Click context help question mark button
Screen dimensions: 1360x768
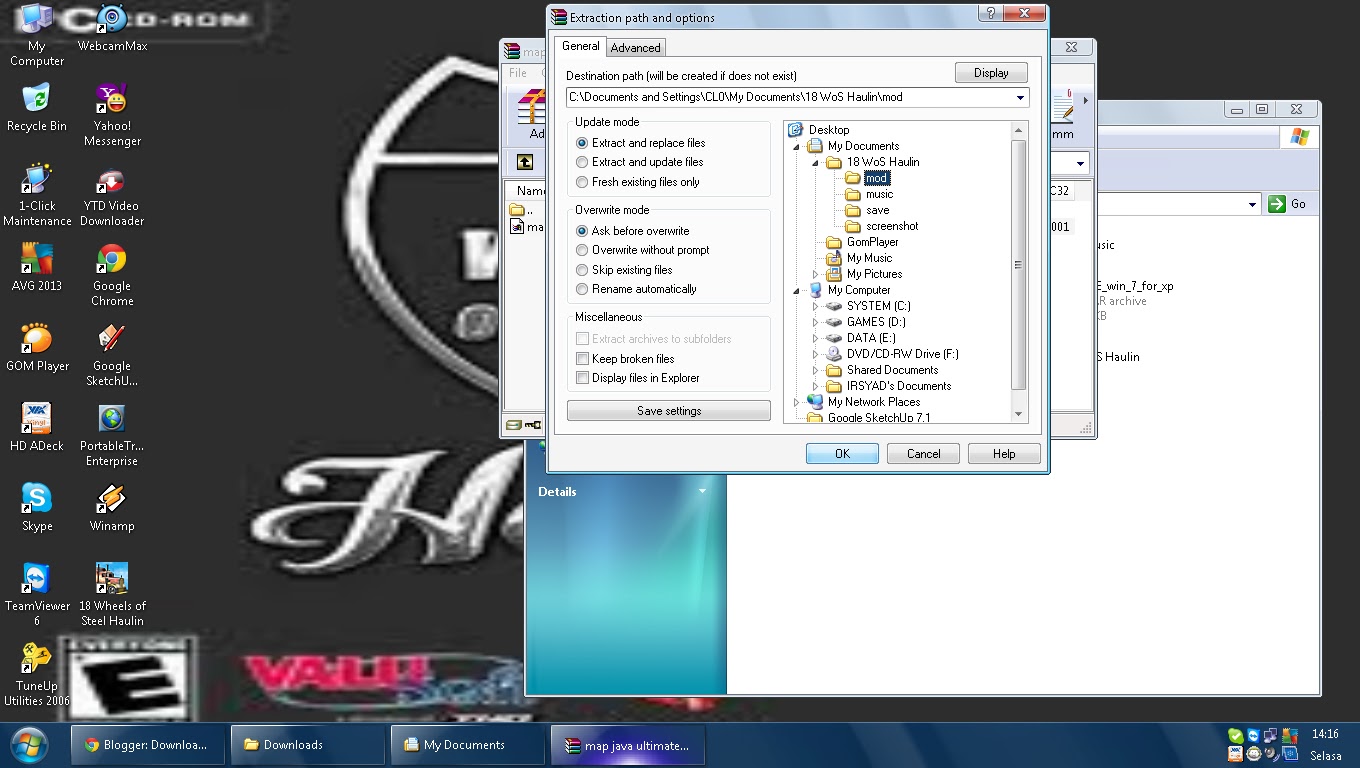(989, 14)
